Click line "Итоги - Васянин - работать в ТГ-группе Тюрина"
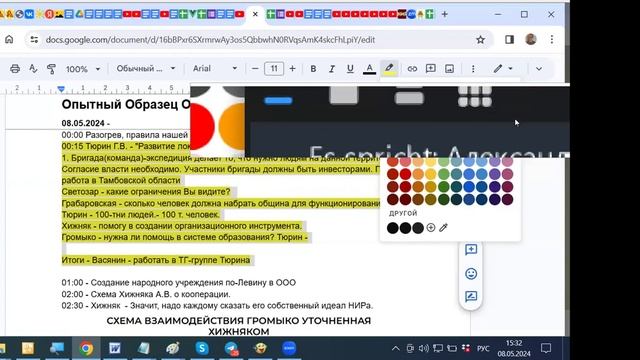This screenshot has height=360, width=640. (x=156, y=260)
